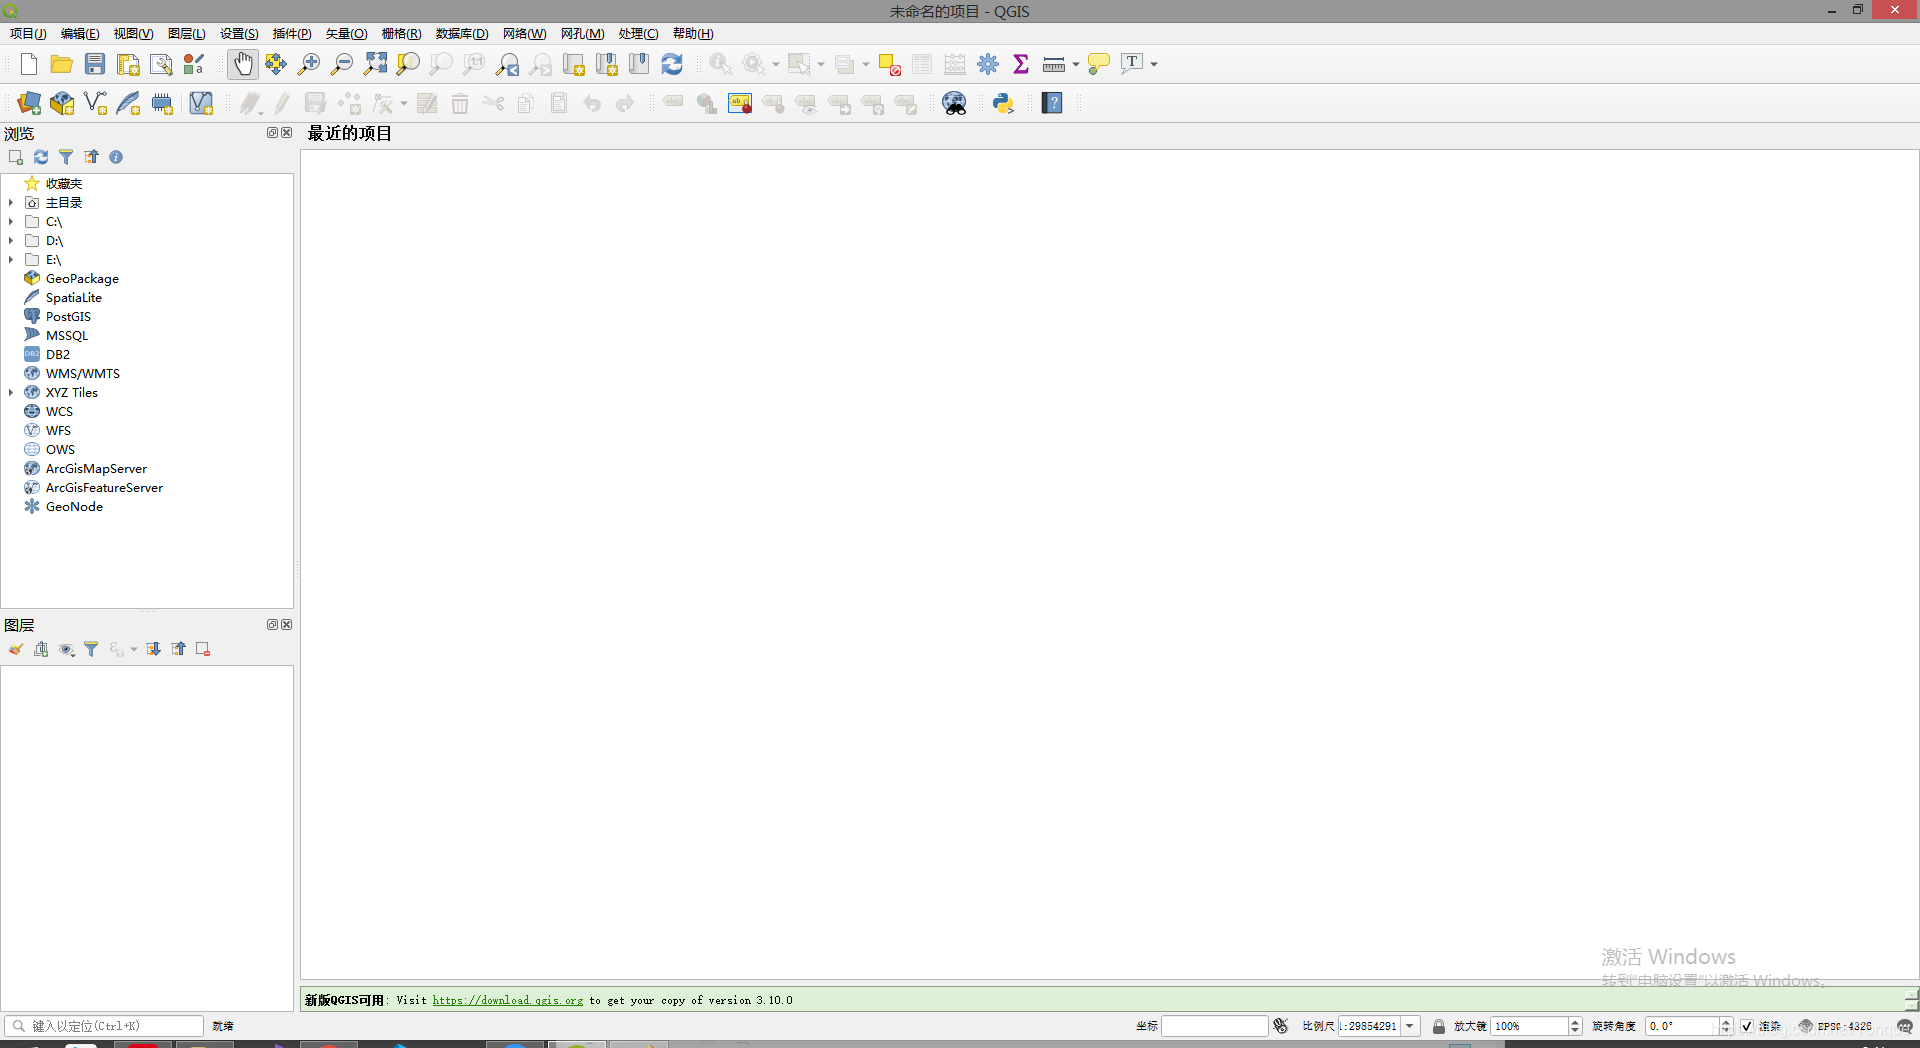Click the log messages icon in status bar
1920x1048 pixels.
(1904, 1026)
